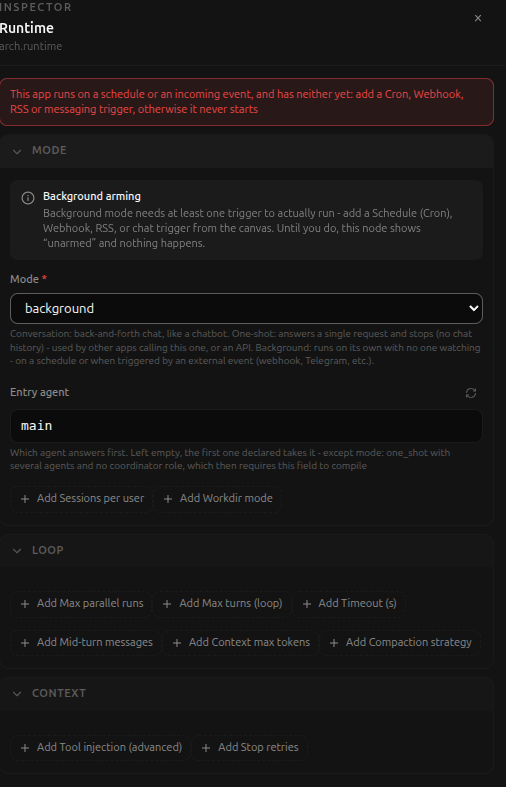
Task: Click the Background arming info icon
Action: point(28,198)
